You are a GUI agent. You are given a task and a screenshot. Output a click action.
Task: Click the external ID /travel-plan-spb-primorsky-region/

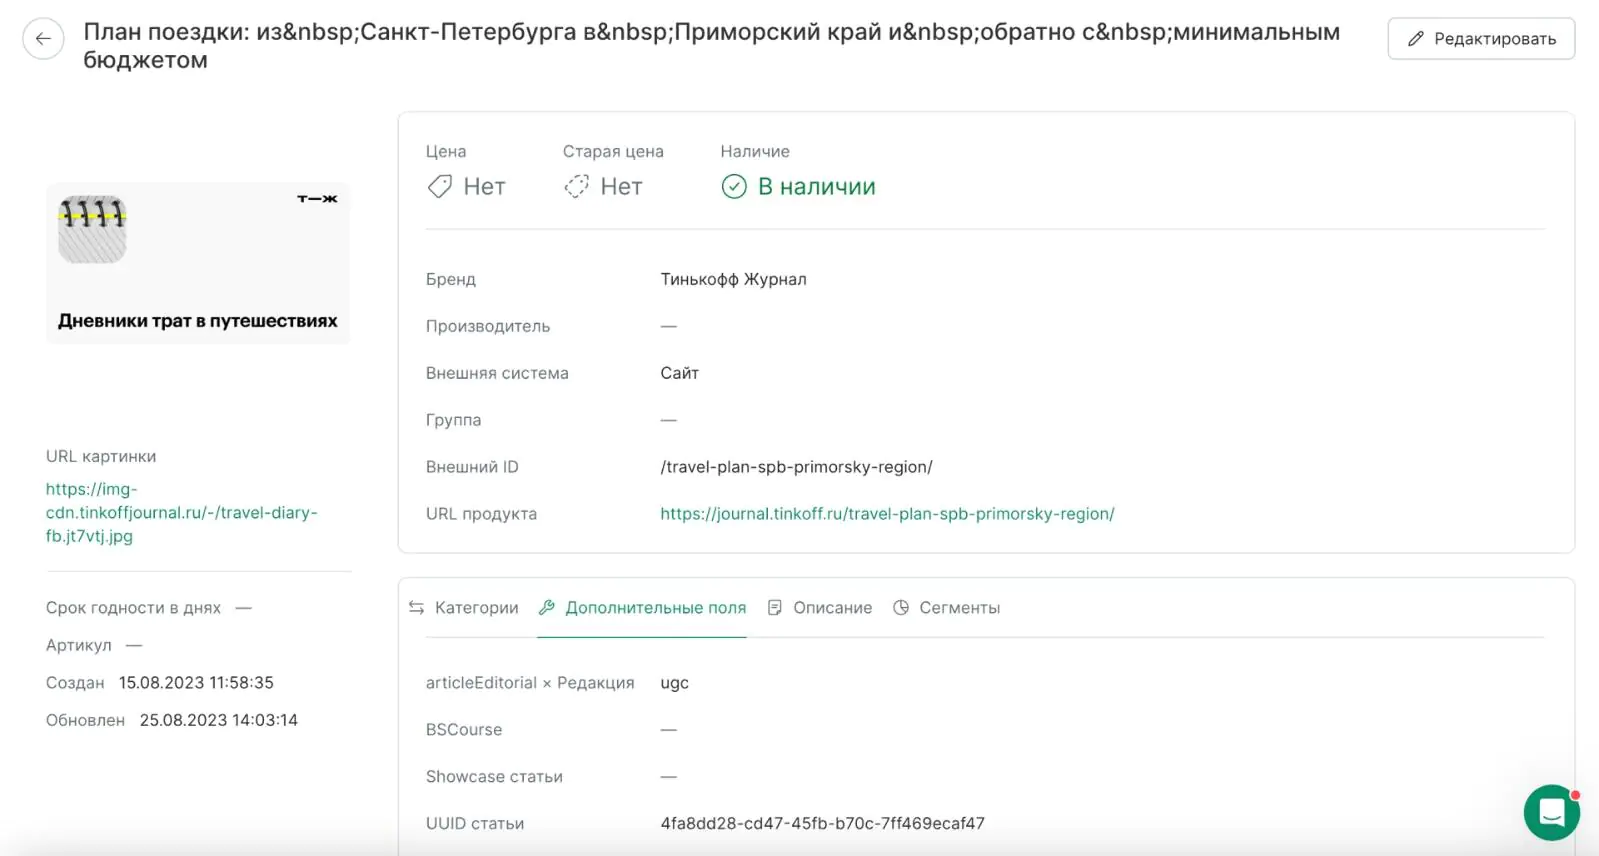pos(796,467)
